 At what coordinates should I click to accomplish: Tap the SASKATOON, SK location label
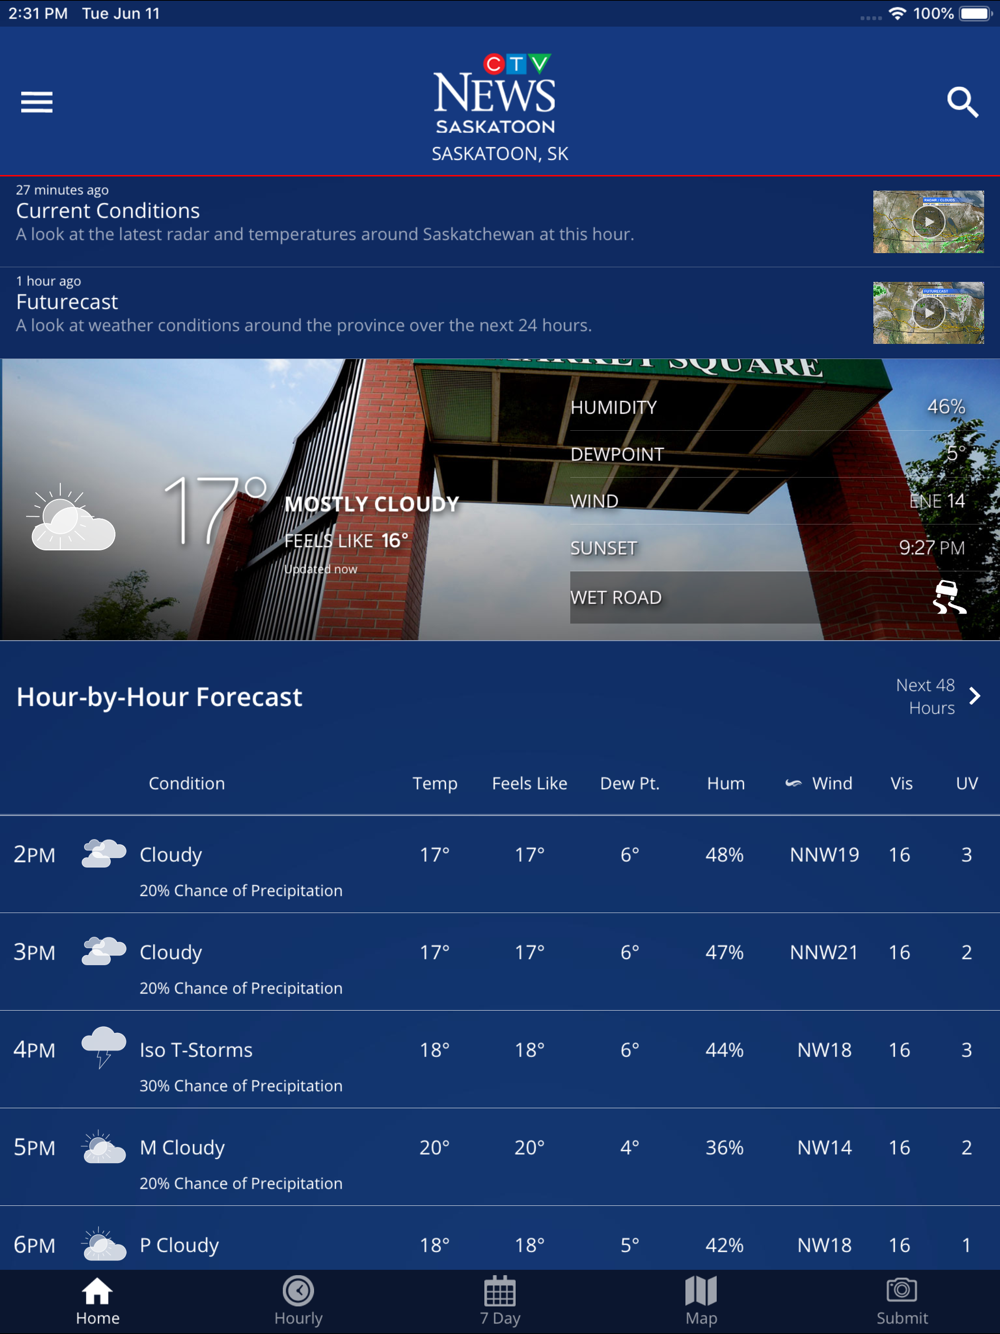pos(500,154)
